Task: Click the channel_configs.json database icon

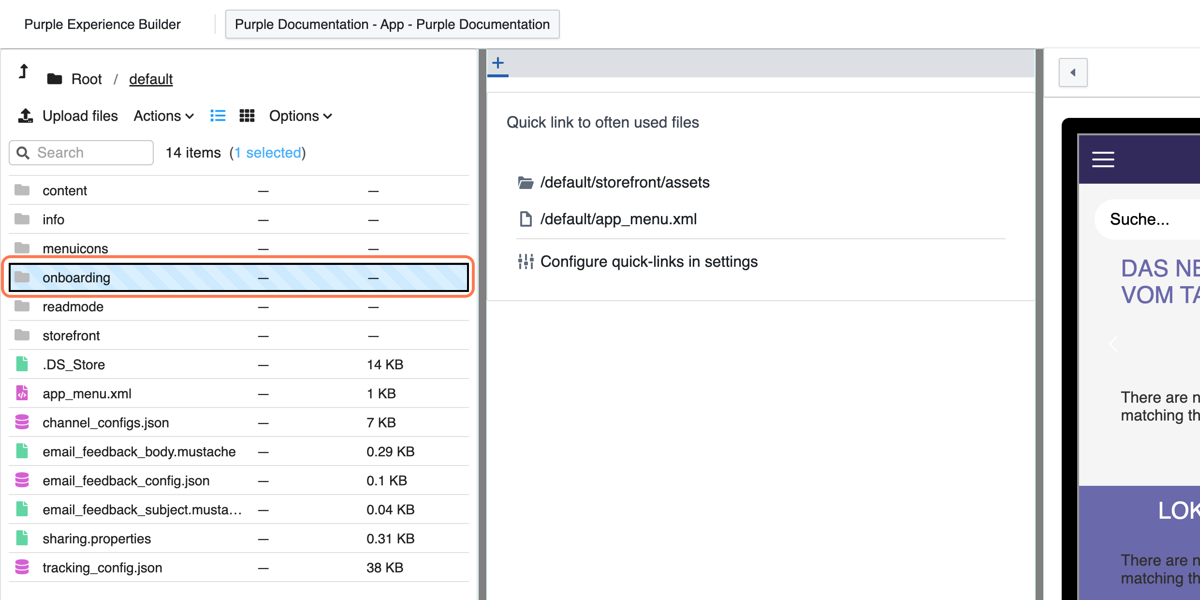Action: (x=22, y=422)
